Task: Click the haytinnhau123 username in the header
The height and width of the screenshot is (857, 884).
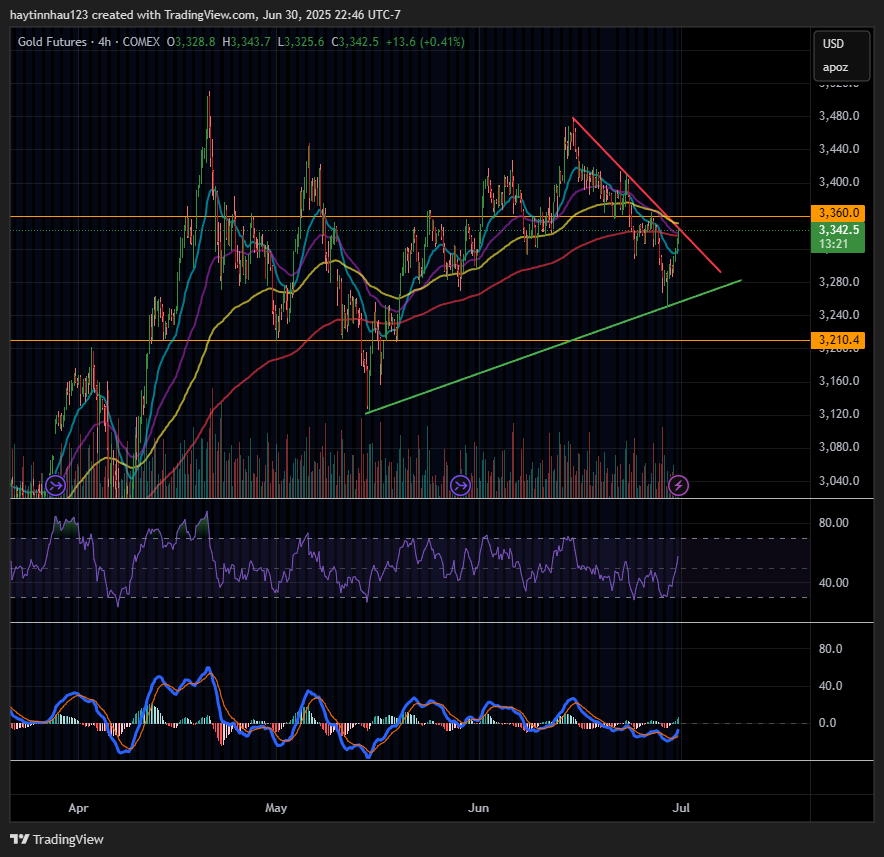Action: point(49,15)
